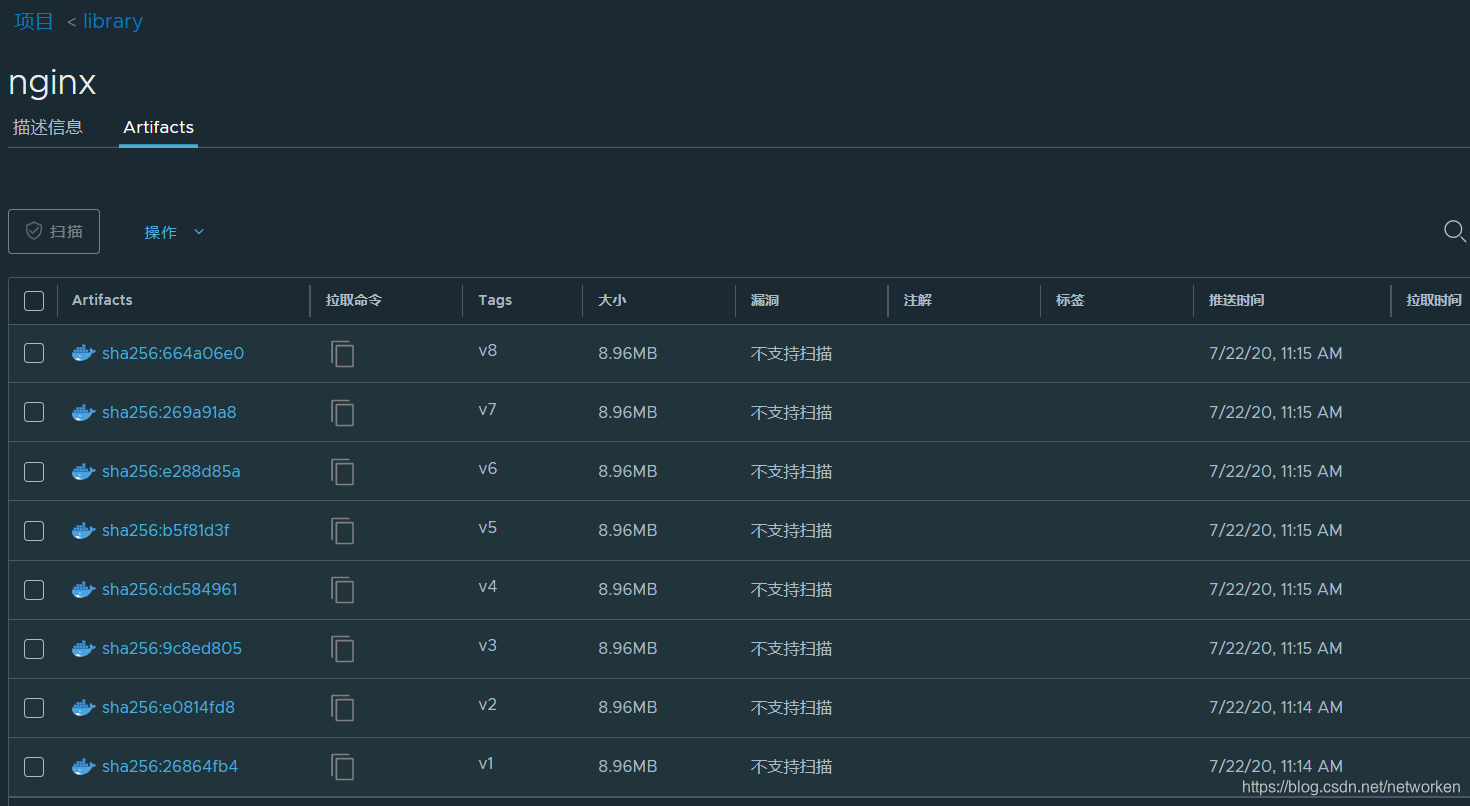The width and height of the screenshot is (1470, 806).
Task: Open artifact sha256:b5f81d3f link
Action: 165,530
